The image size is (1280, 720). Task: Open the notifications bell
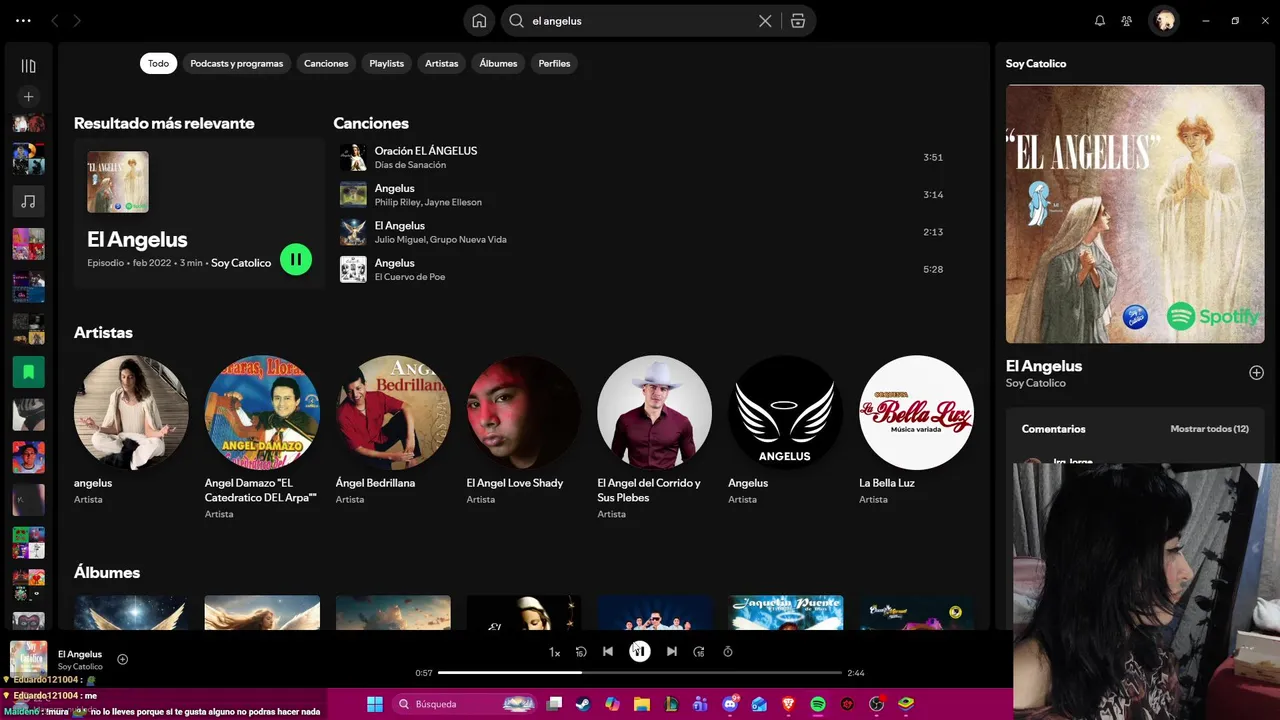1100,21
